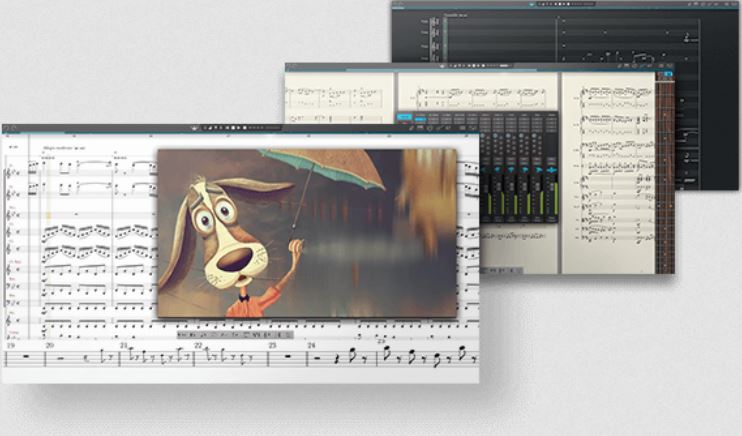Click the logo icon in front window toolbar
The image size is (742, 436).
click(194, 128)
